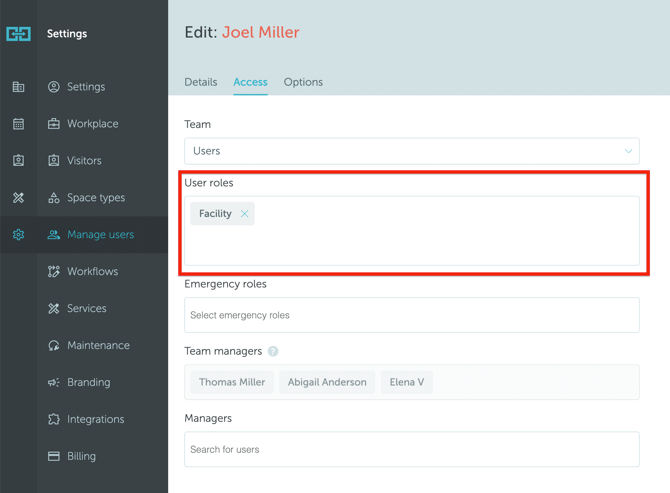The image size is (670, 493).
Task: Click the help icon beside Team managers
Action: tap(273, 352)
